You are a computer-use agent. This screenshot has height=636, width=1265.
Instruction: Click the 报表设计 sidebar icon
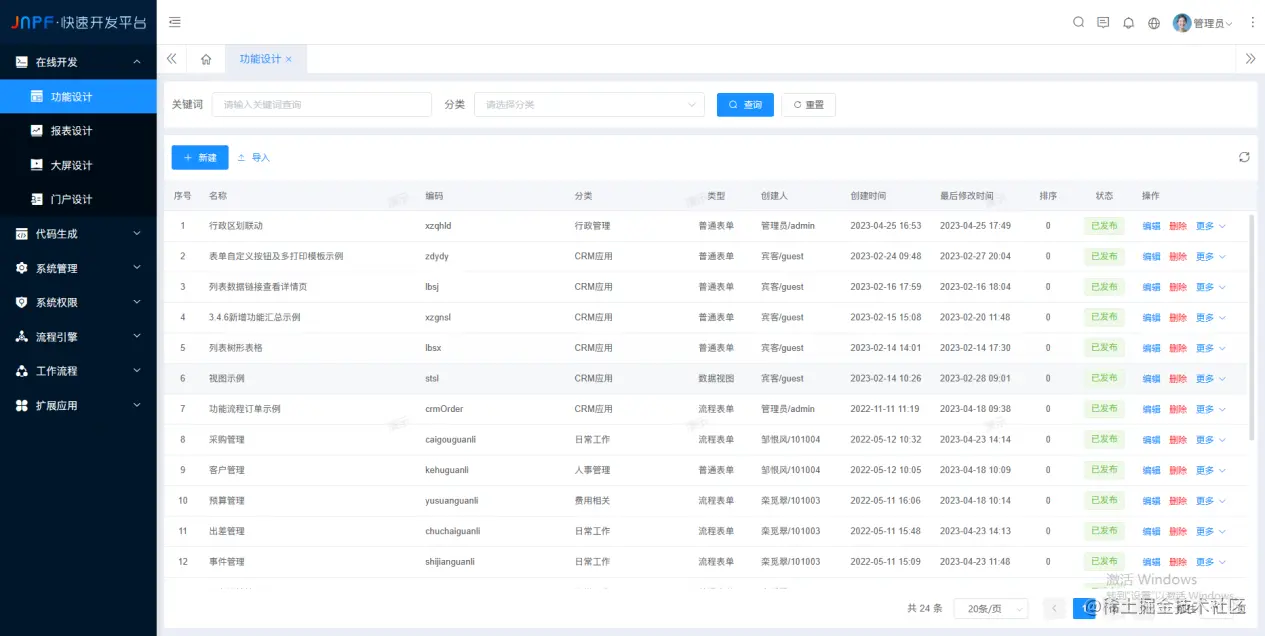37,131
